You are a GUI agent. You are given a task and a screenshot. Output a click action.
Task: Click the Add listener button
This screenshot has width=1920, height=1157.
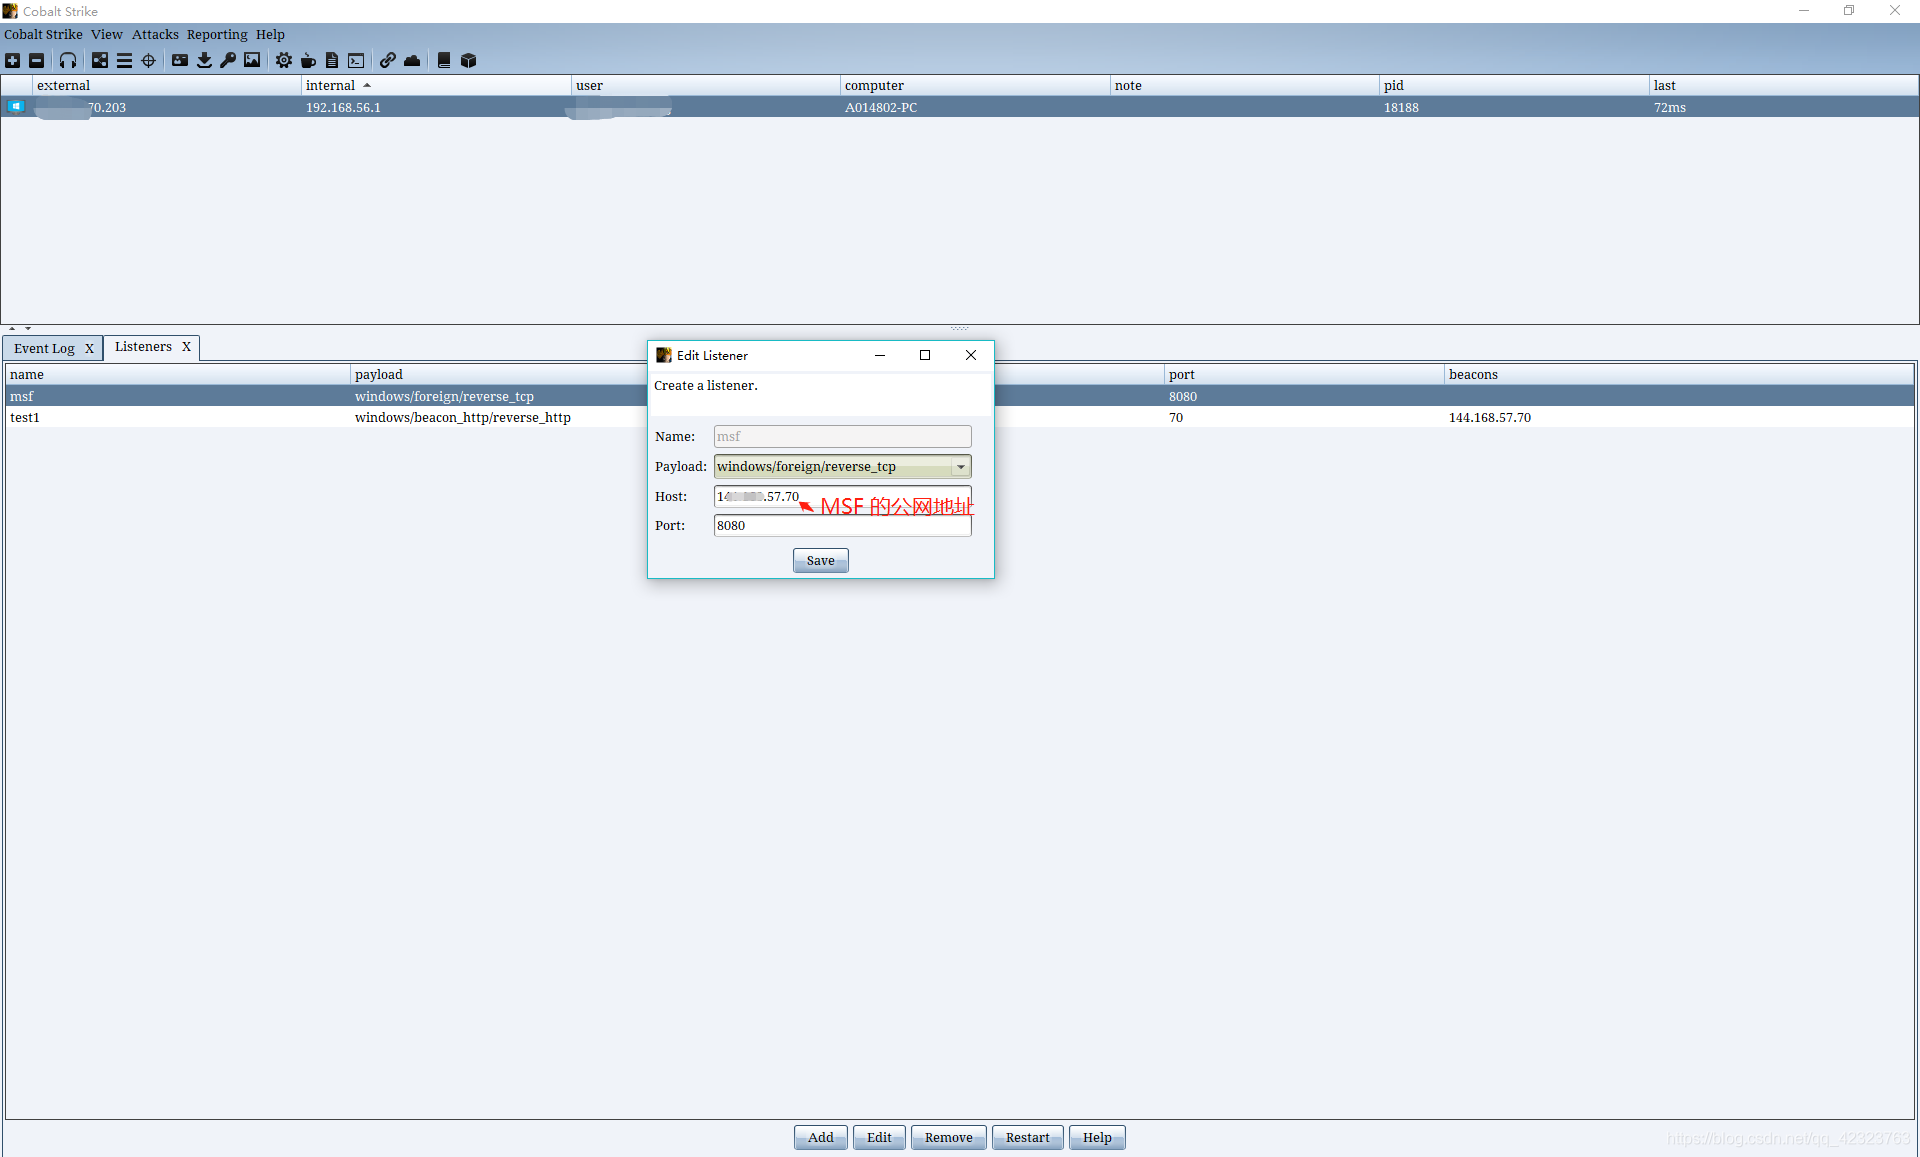pos(820,1138)
